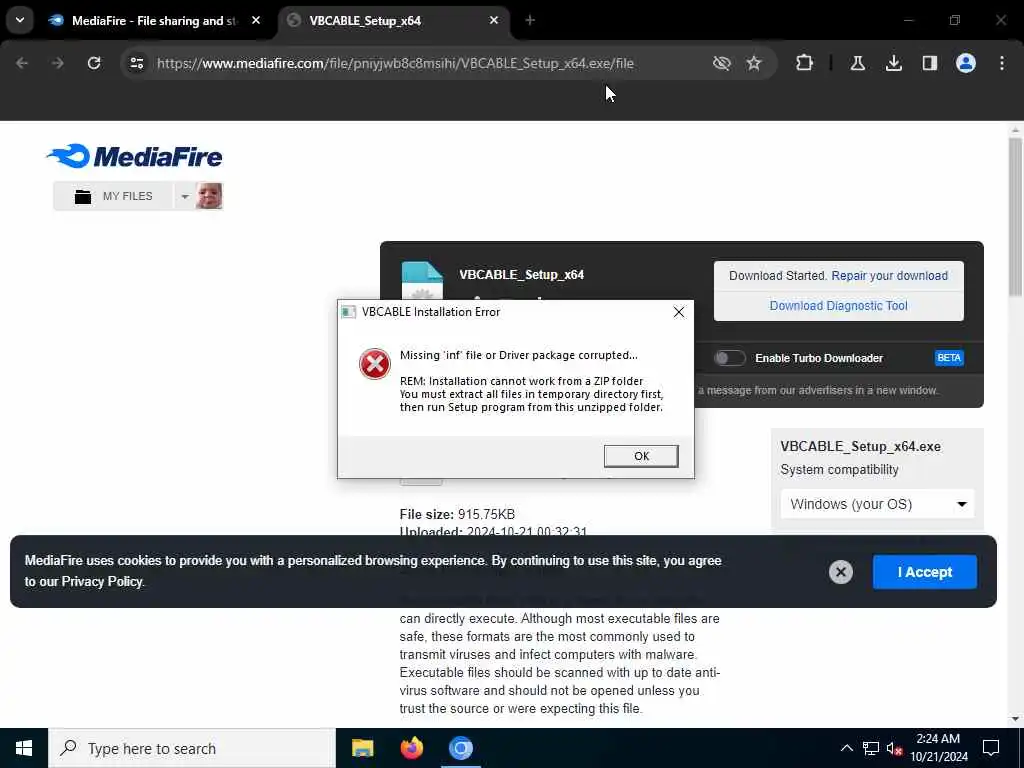Click the MediaFire account avatar photo
The image size is (1024, 768).
tap(210, 197)
